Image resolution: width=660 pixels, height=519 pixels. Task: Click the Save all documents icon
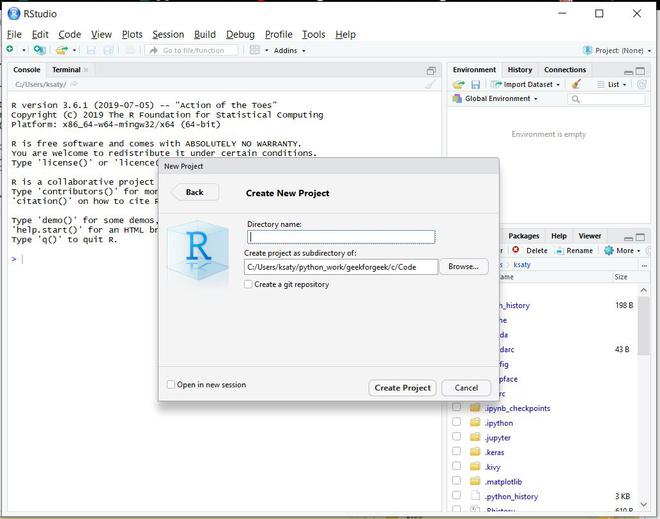coord(108,51)
